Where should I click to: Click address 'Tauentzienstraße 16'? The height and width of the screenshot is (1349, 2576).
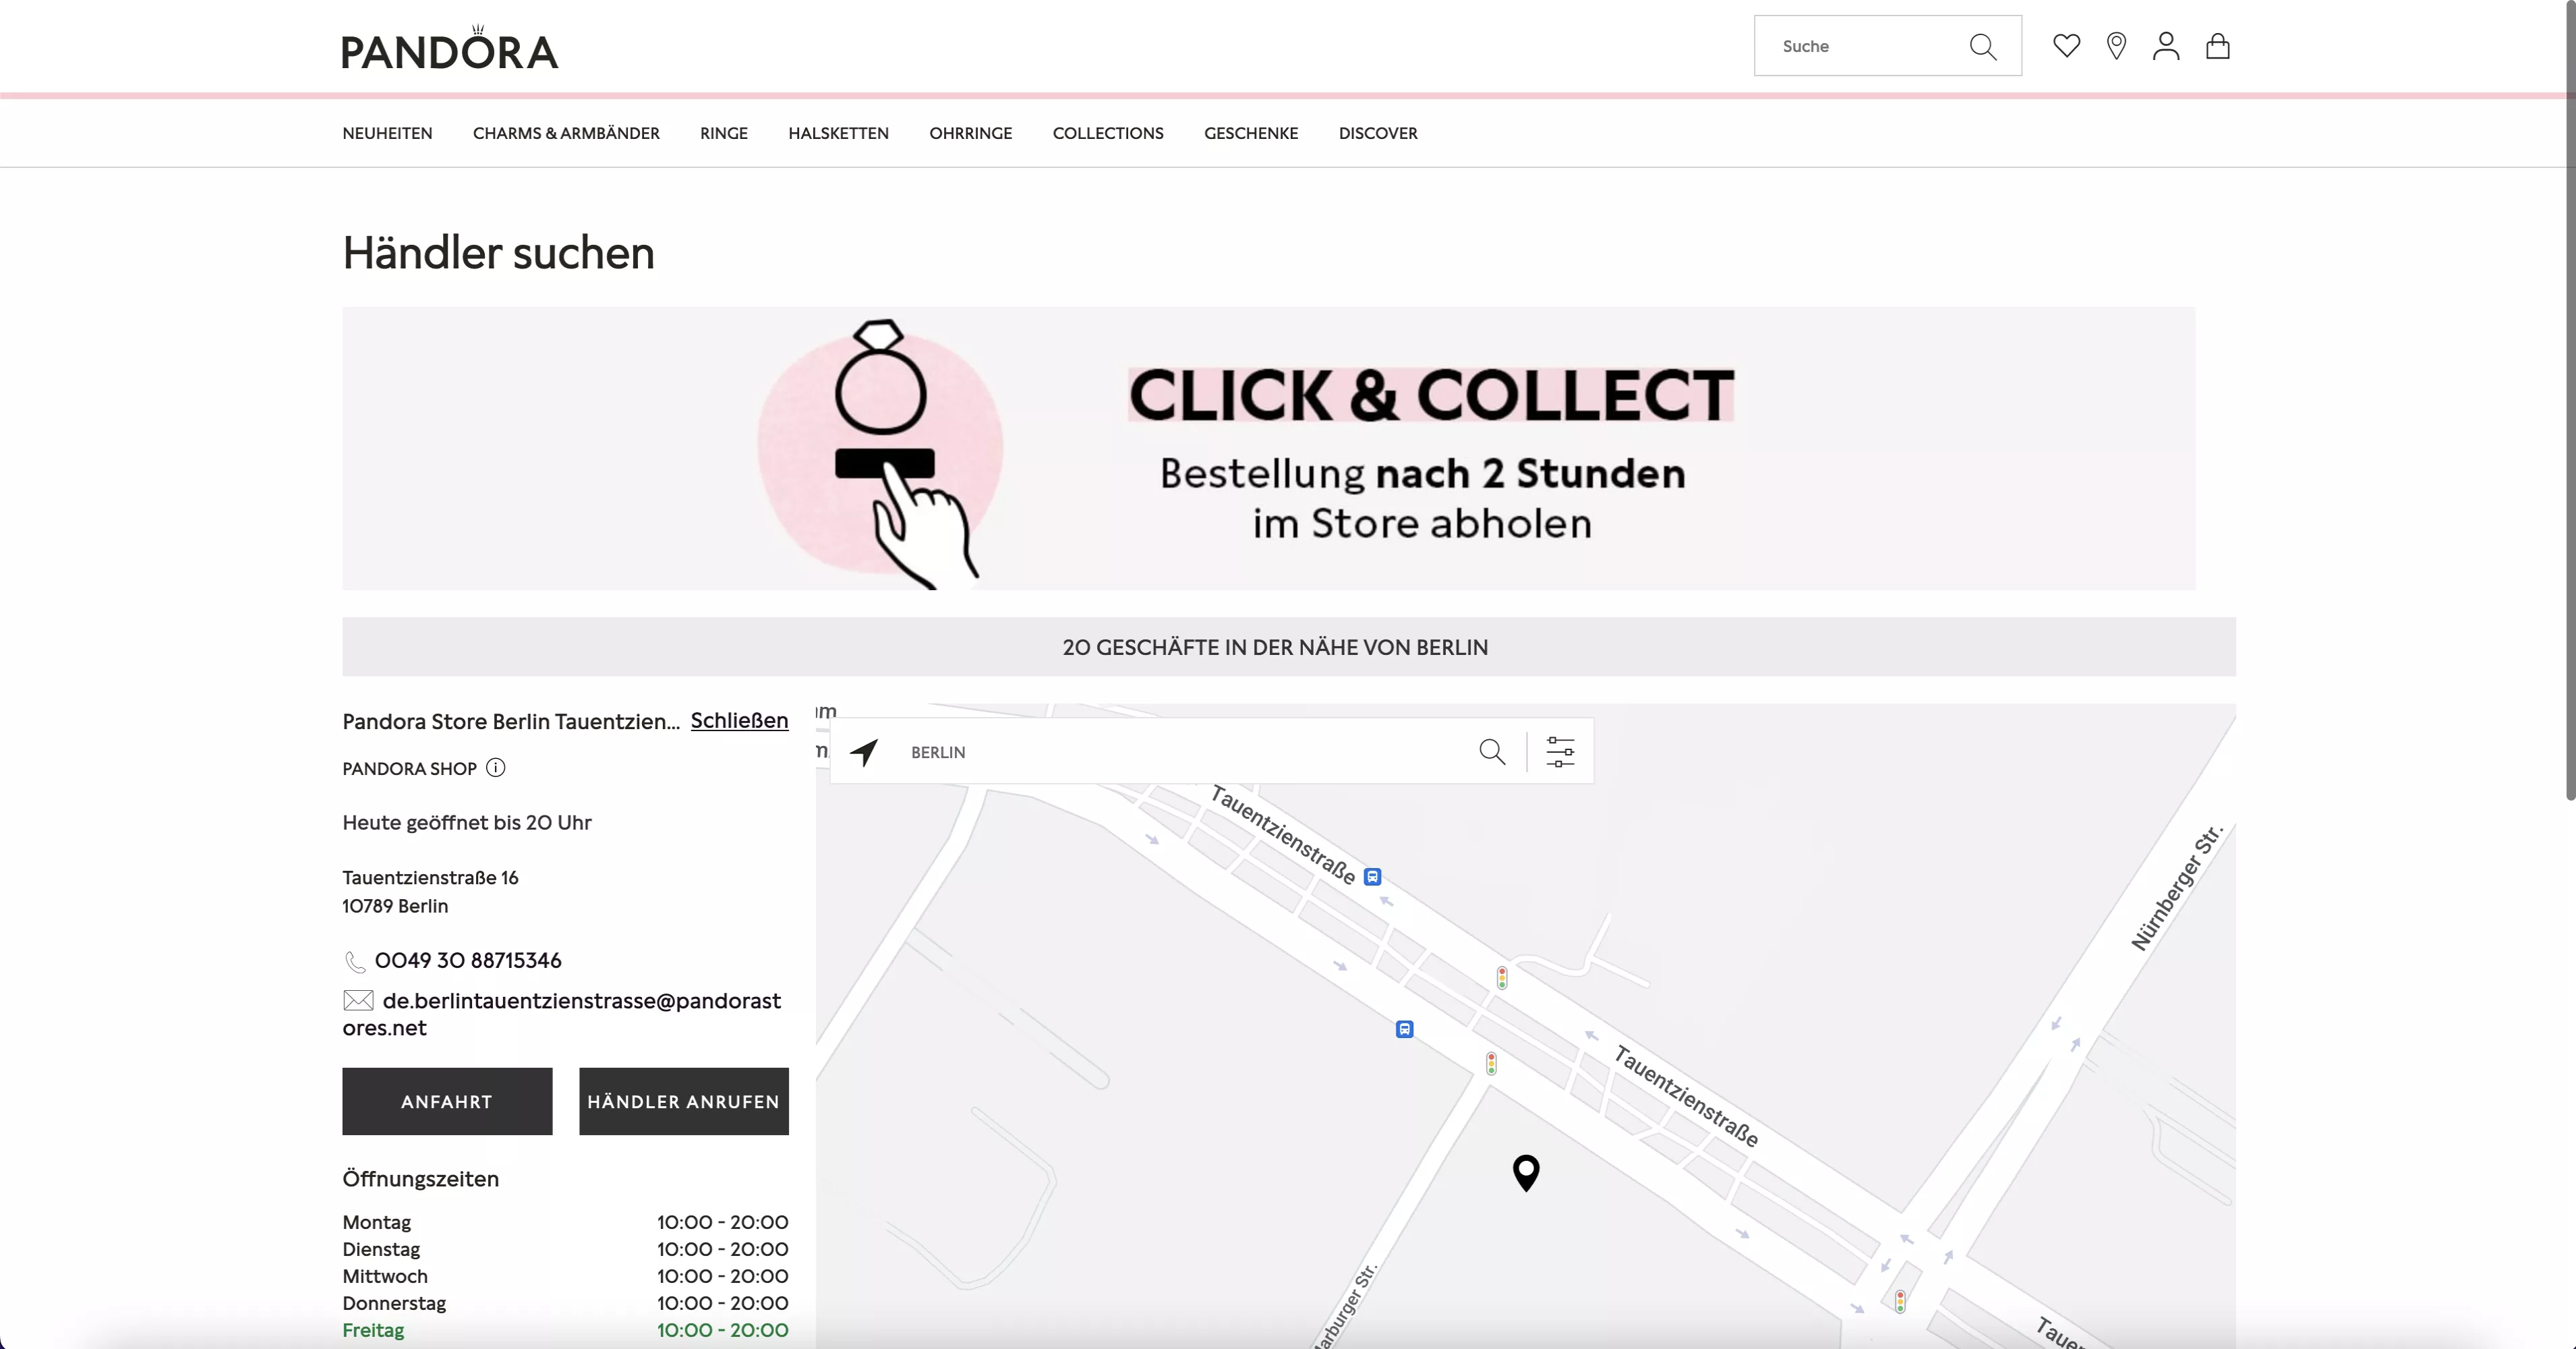pyautogui.click(x=430, y=877)
